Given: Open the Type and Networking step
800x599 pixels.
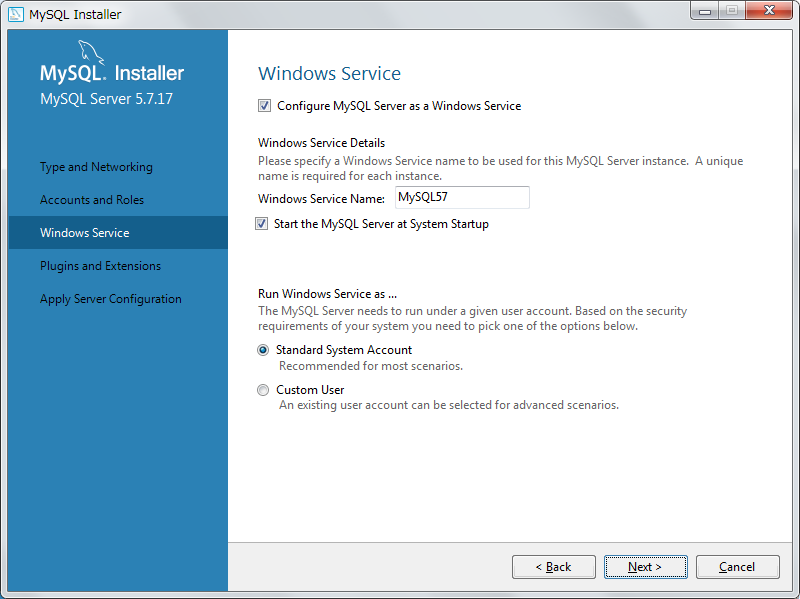Looking at the screenshot, I should (96, 167).
